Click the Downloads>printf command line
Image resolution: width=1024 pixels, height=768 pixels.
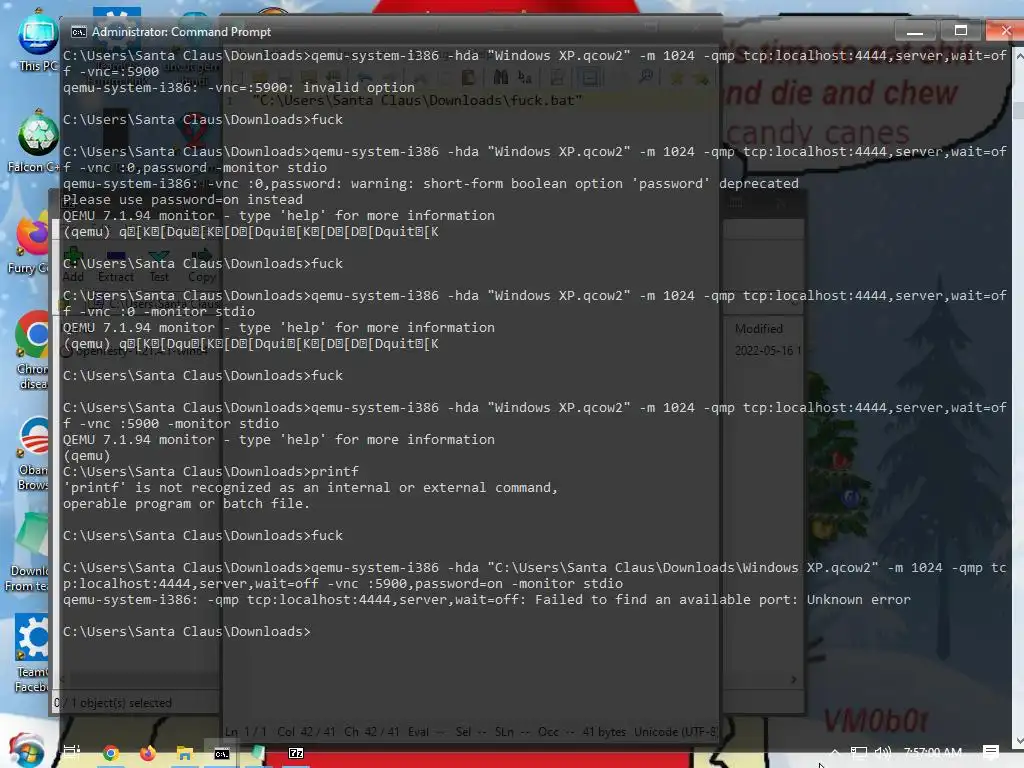[x=211, y=472]
